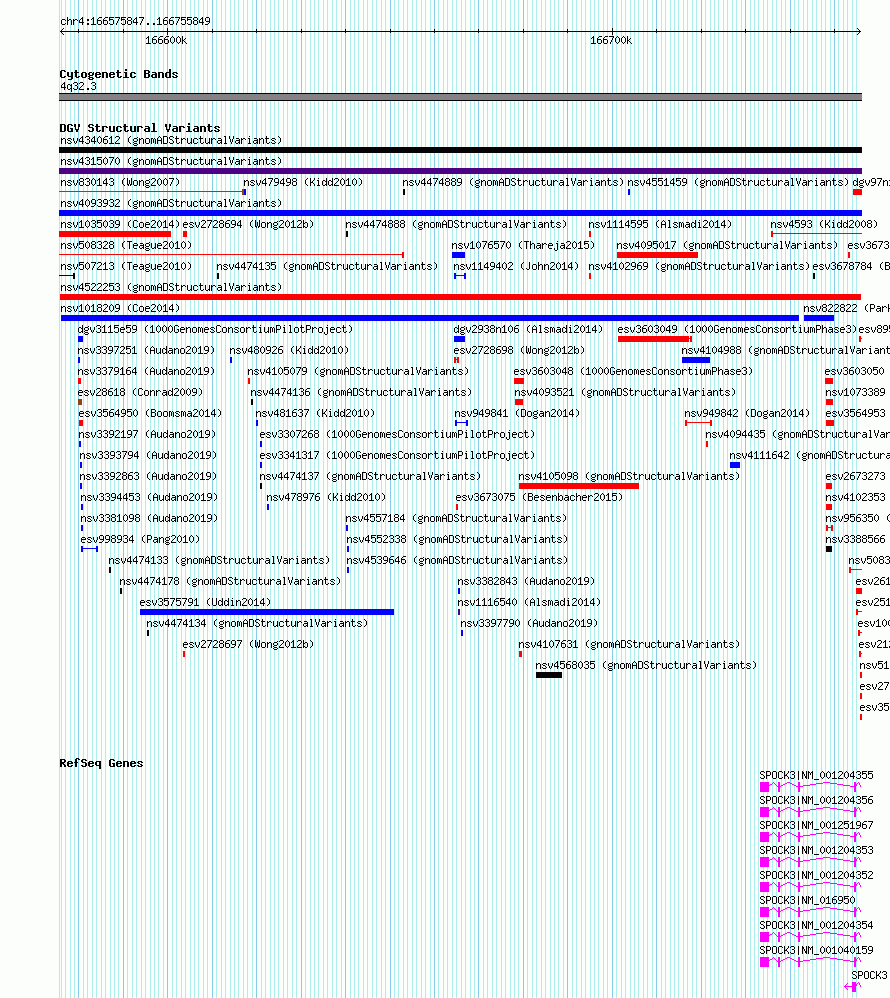This screenshot has height=998, width=890.
Task: Click nsv4474888 variant label
Action: point(456,224)
